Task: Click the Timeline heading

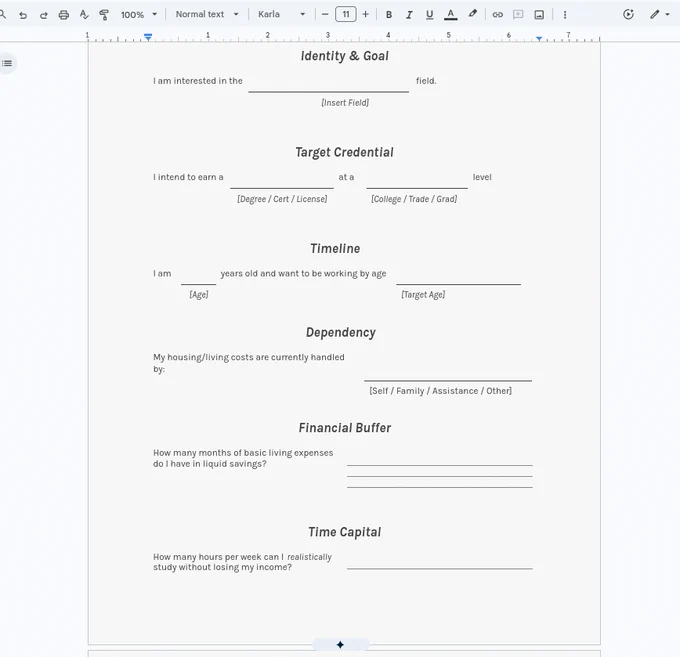Action: 335,248
